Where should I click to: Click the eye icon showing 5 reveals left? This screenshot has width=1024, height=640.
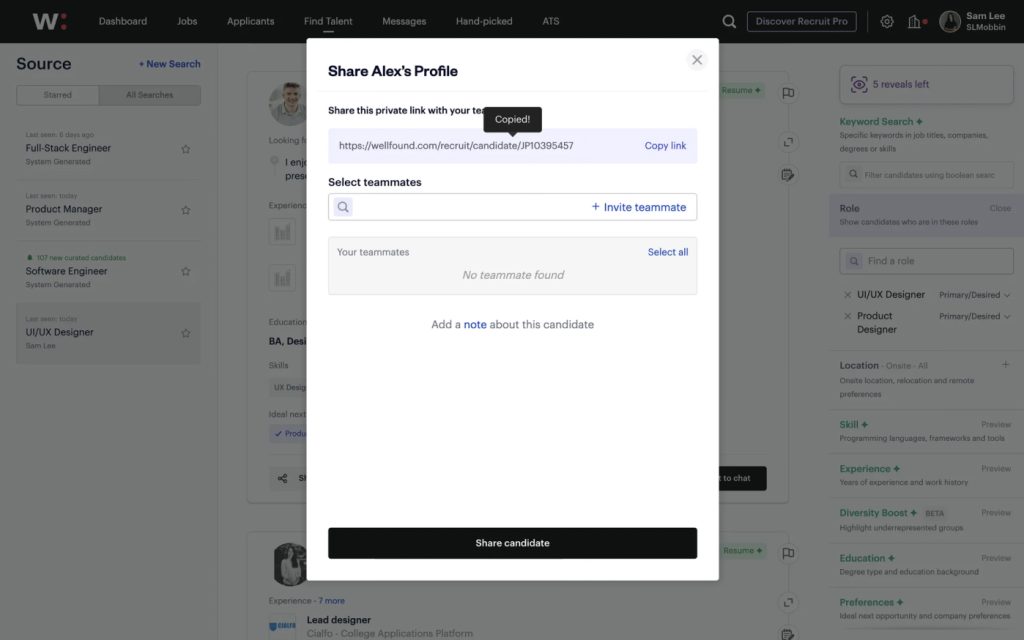[858, 85]
